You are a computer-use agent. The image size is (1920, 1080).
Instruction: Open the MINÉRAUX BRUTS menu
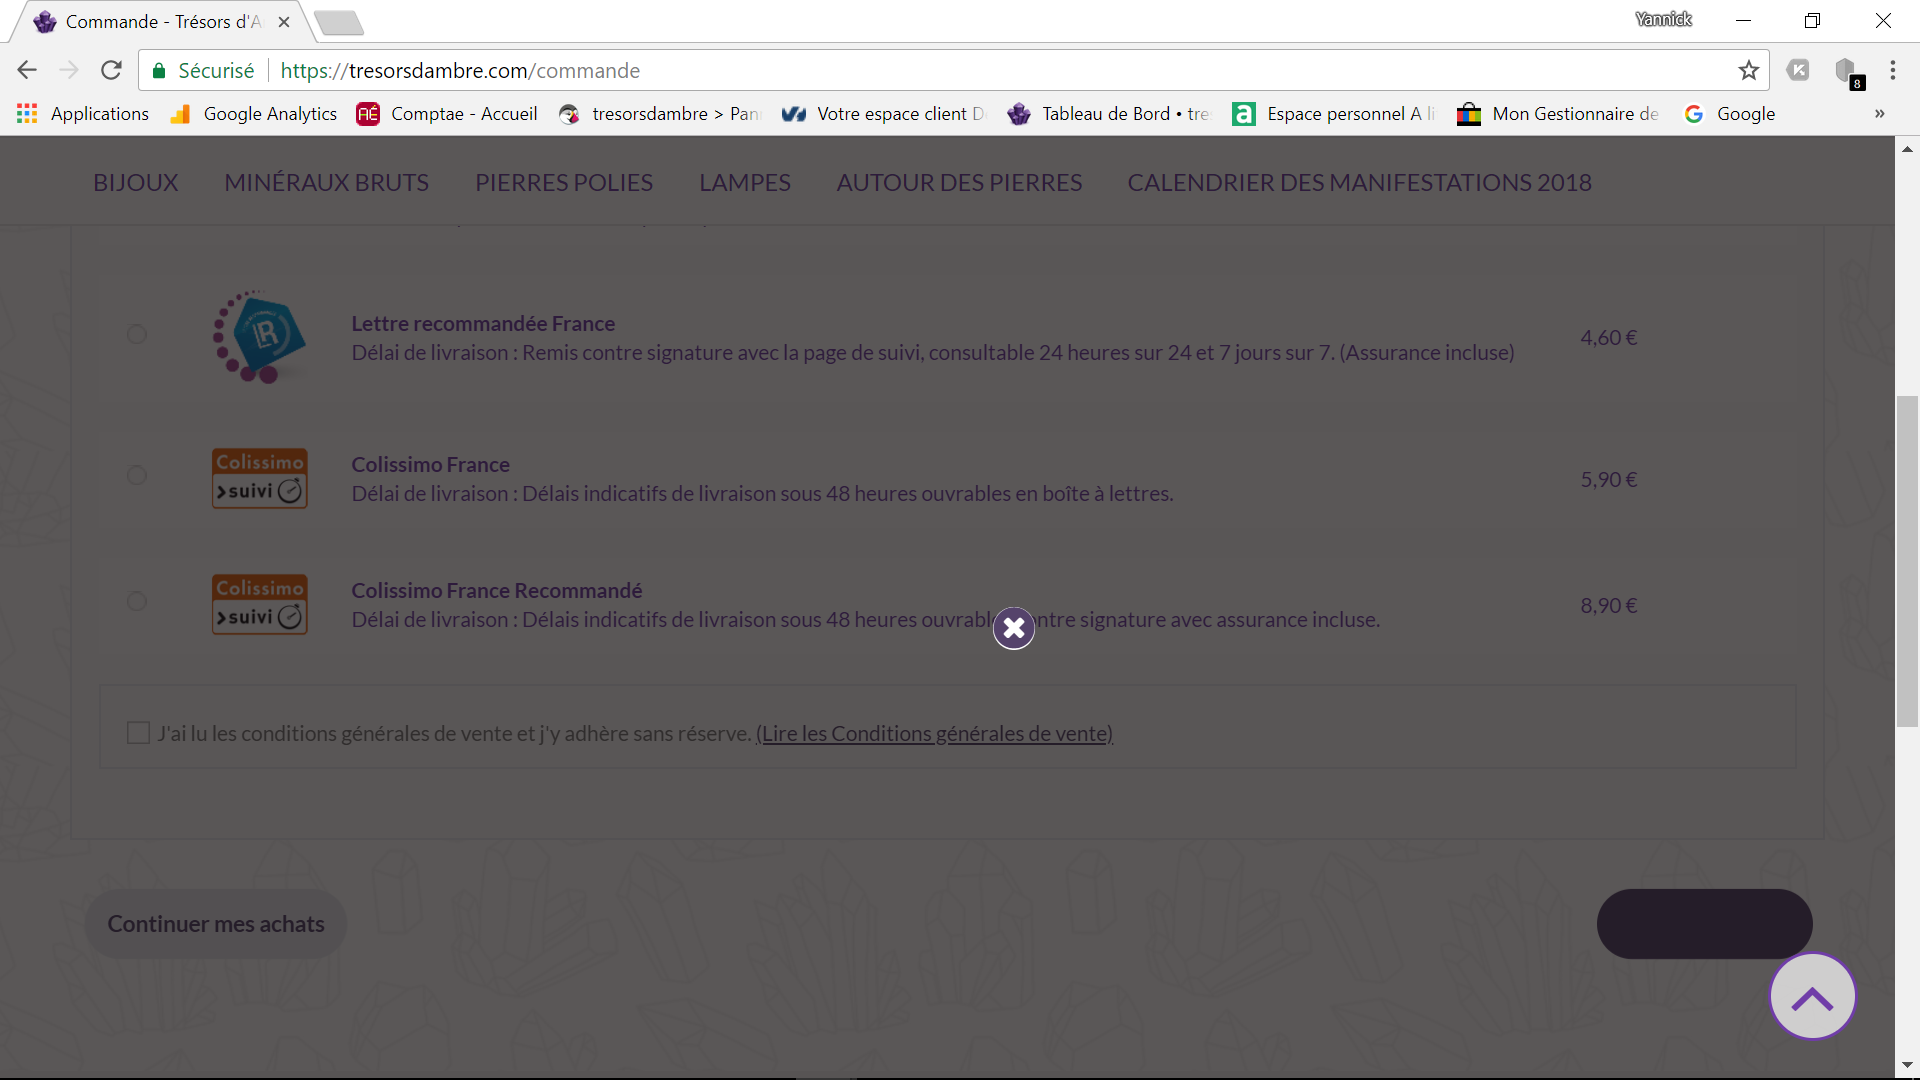coord(327,183)
